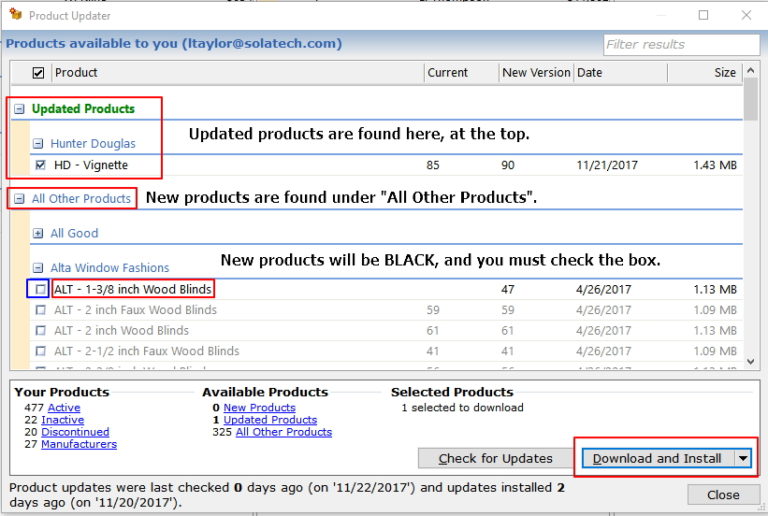Click '1 selected to download' text

click(x=462, y=407)
